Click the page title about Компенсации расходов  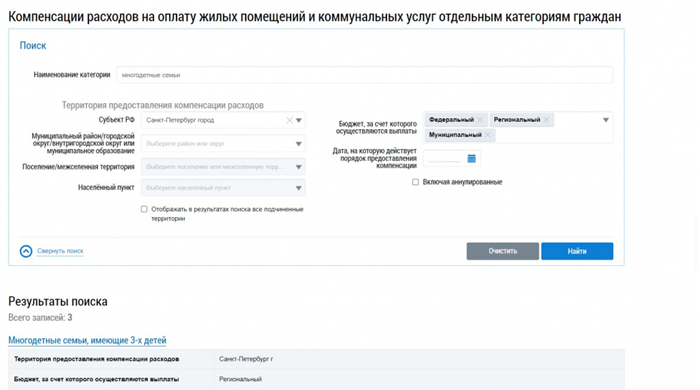[x=314, y=17]
